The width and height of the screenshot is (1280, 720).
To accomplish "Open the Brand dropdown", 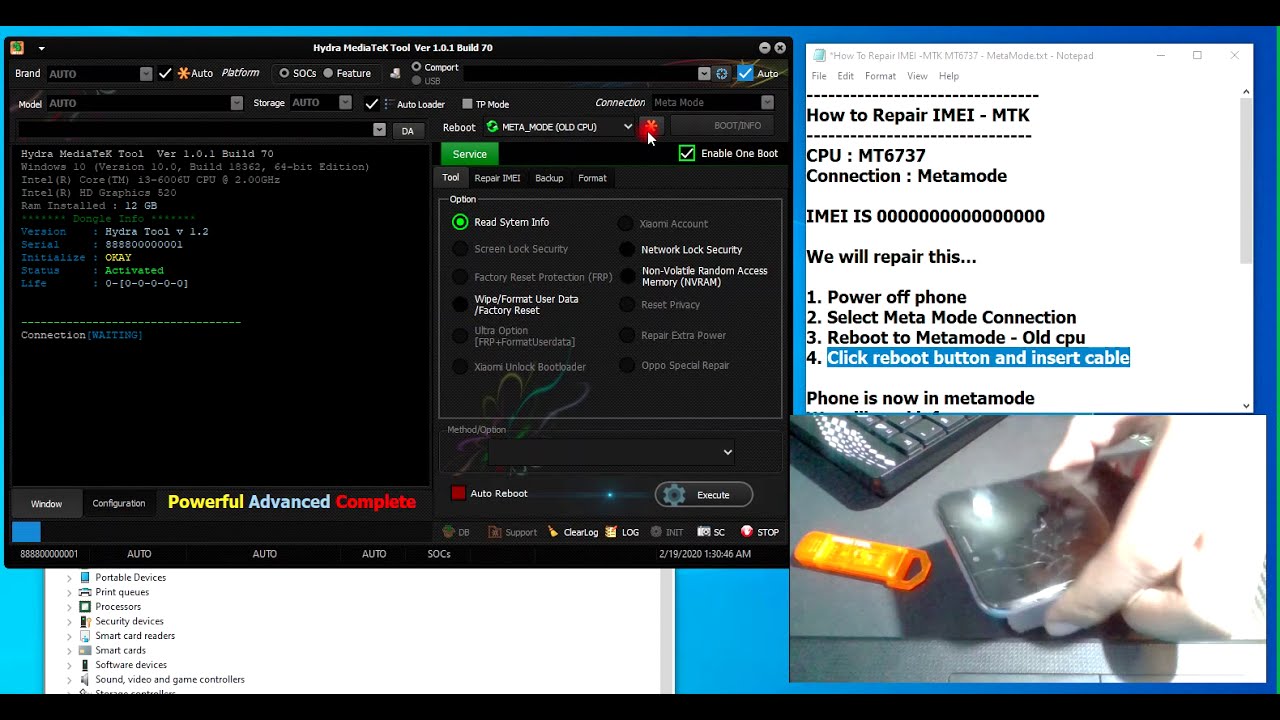I will (x=146, y=74).
